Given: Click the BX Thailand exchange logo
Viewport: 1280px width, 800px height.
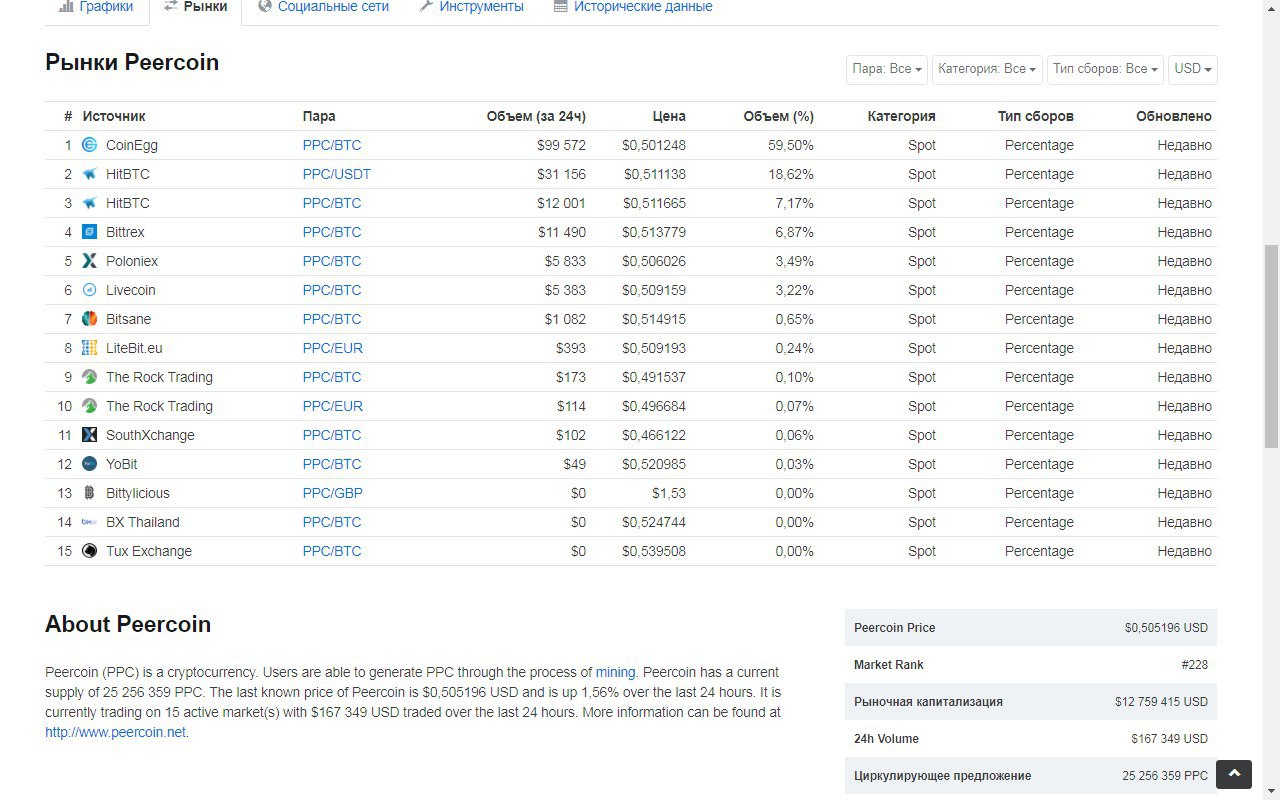Looking at the screenshot, I should tap(89, 522).
